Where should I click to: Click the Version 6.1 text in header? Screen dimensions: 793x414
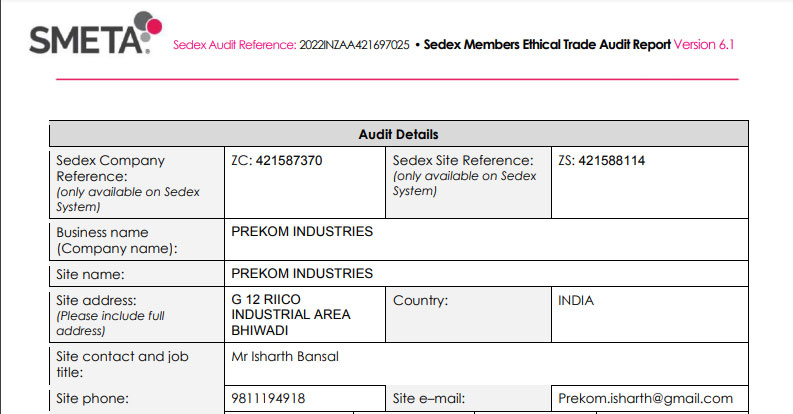[x=704, y=45]
